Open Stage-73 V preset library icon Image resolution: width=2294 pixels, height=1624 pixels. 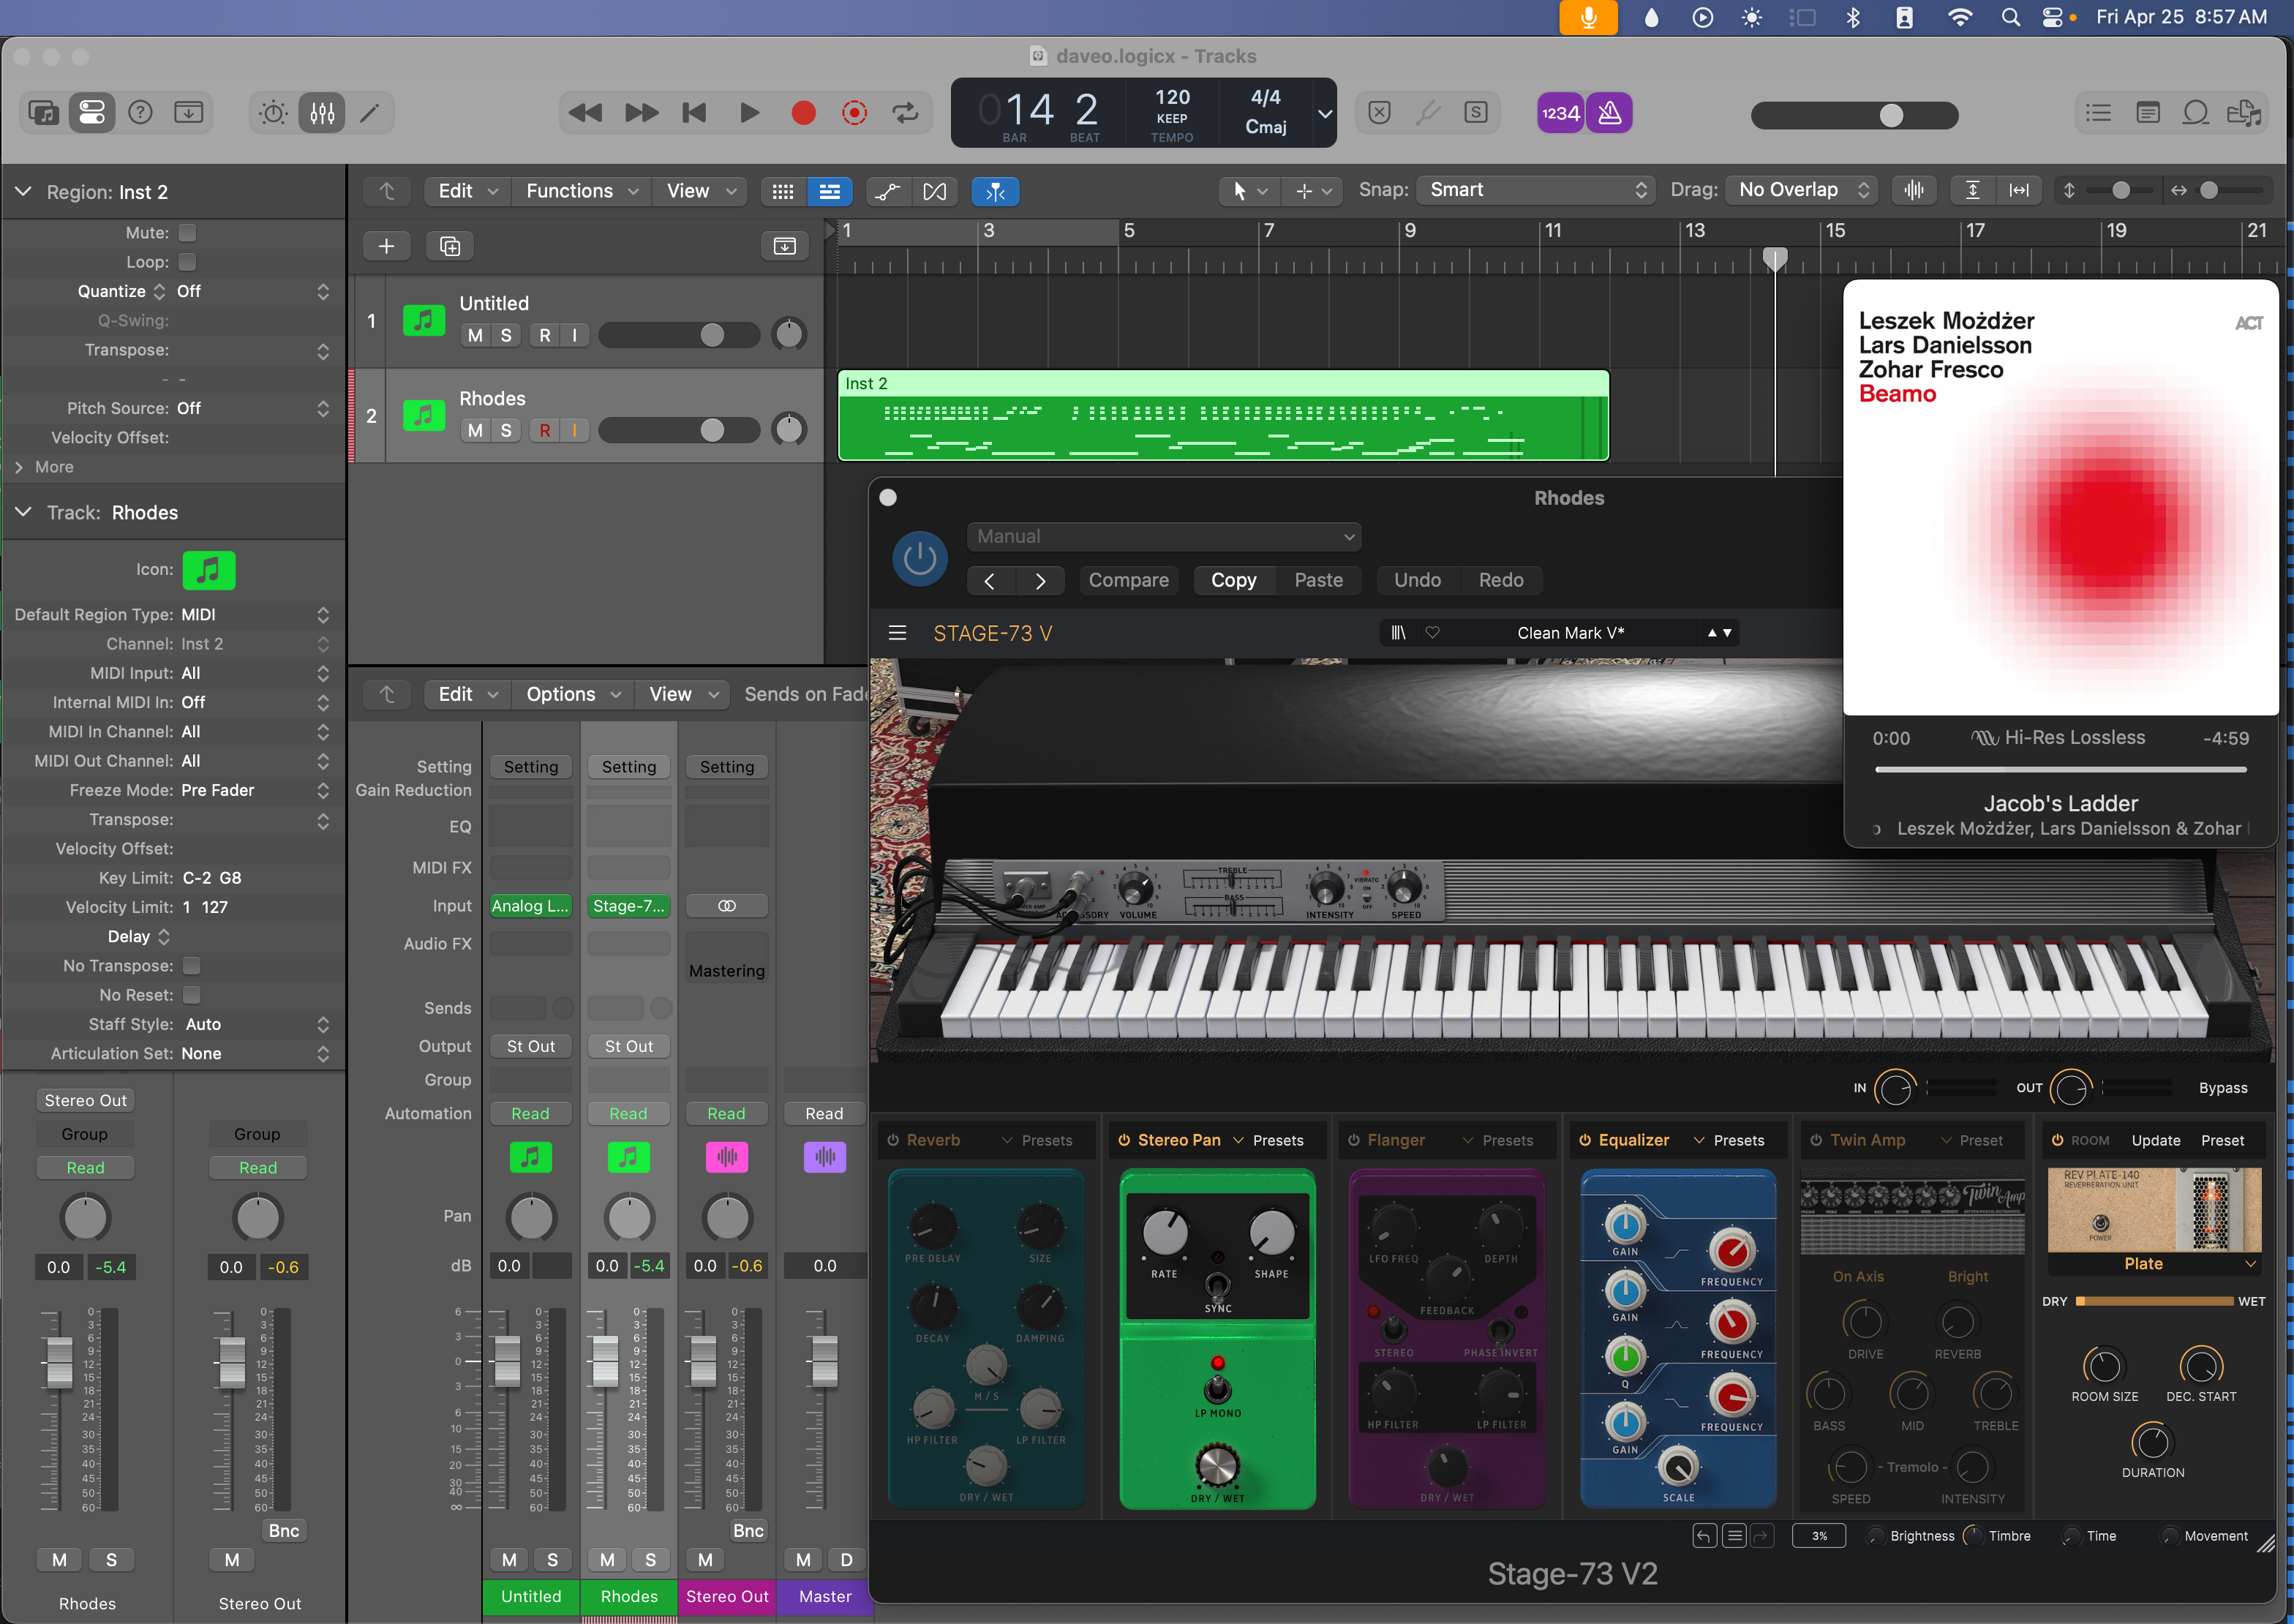click(1399, 633)
